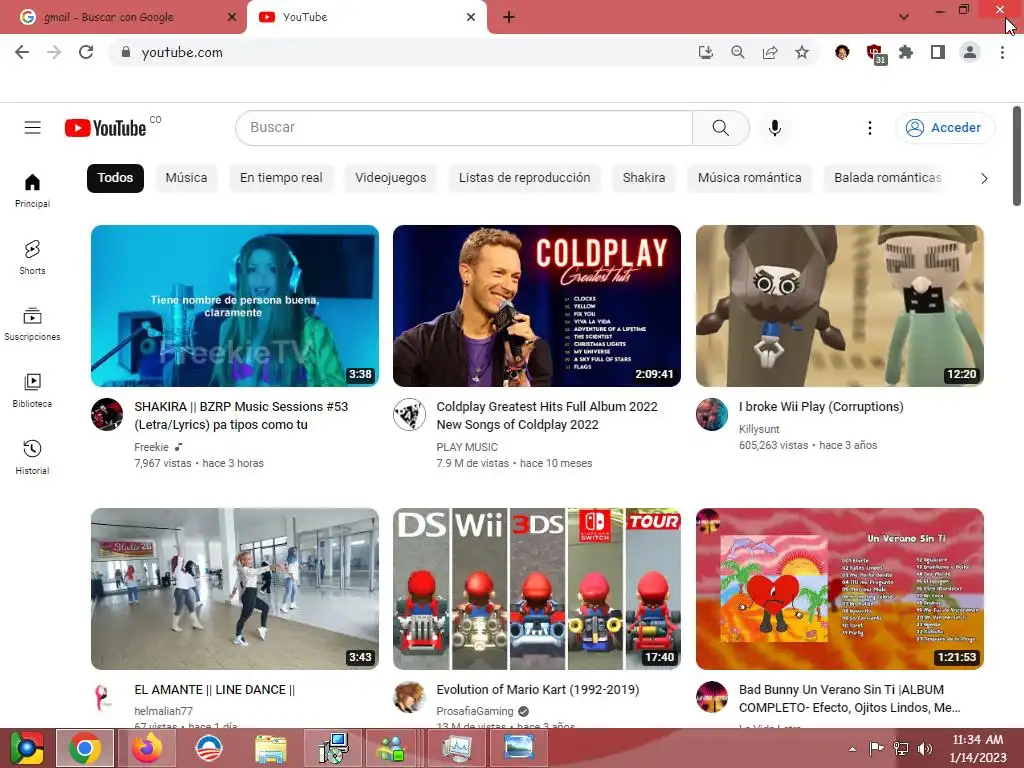Open Firefox from the taskbar
This screenshot has height=768, width=1024.
(x=147, y=748)
